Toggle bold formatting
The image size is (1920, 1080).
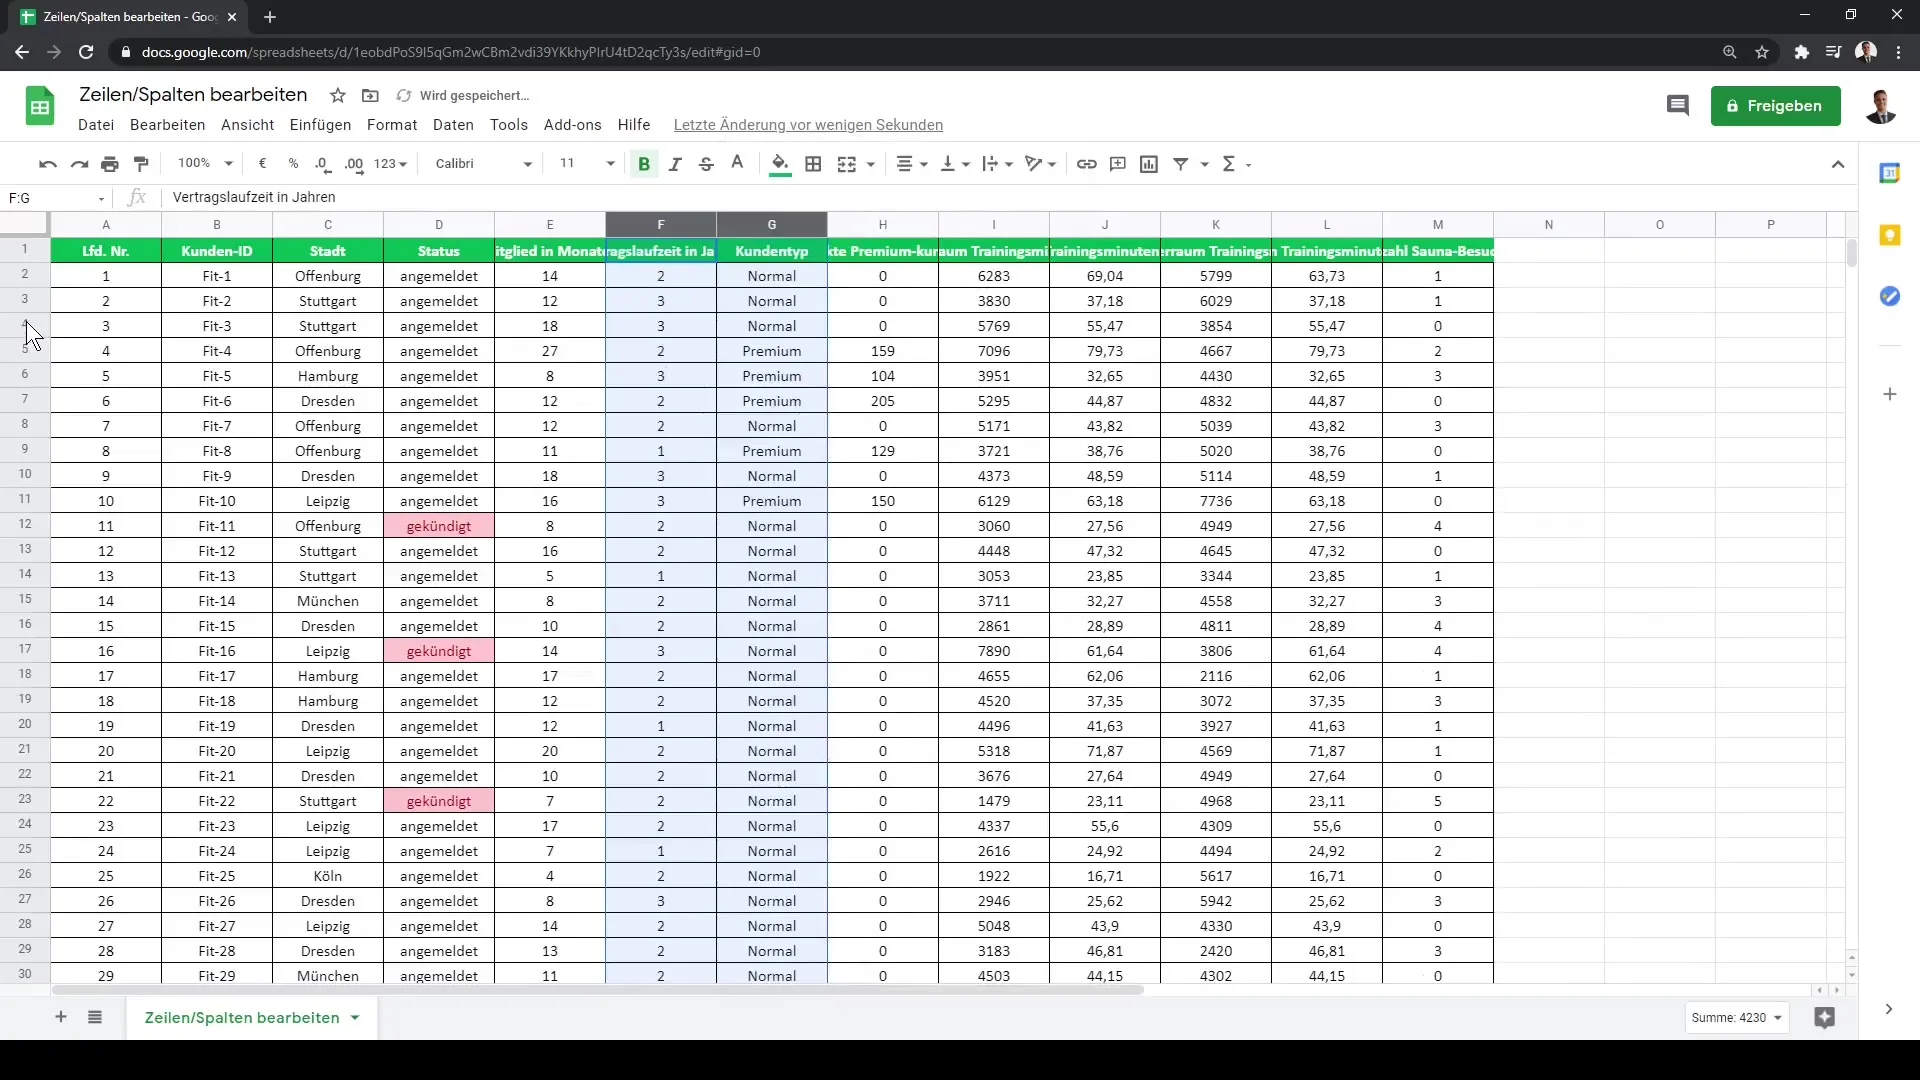pyautogui.click(x=644, y=164)
